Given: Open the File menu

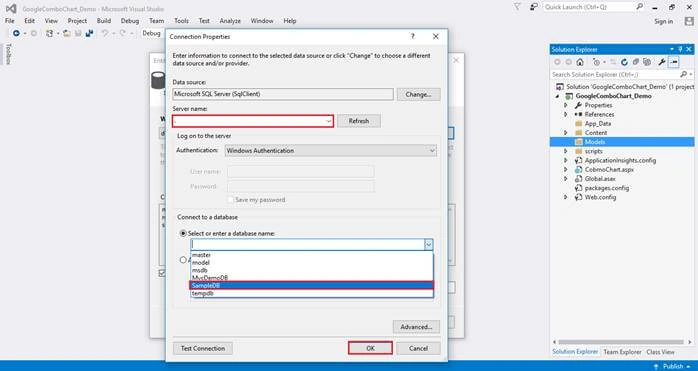Looking at the screenshot, I should click(9, 21).
